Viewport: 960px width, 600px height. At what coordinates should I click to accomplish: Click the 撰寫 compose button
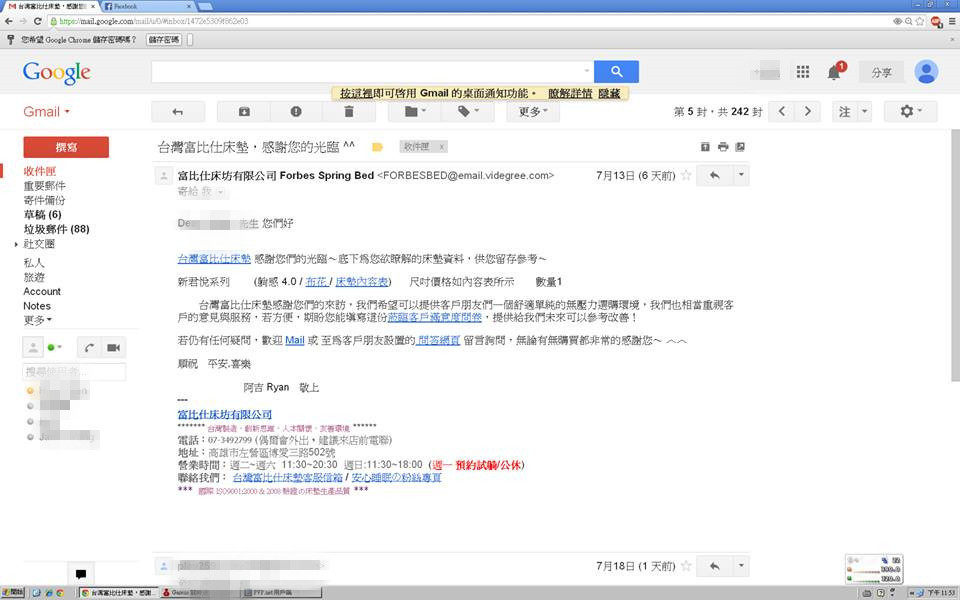click(66, 147)
